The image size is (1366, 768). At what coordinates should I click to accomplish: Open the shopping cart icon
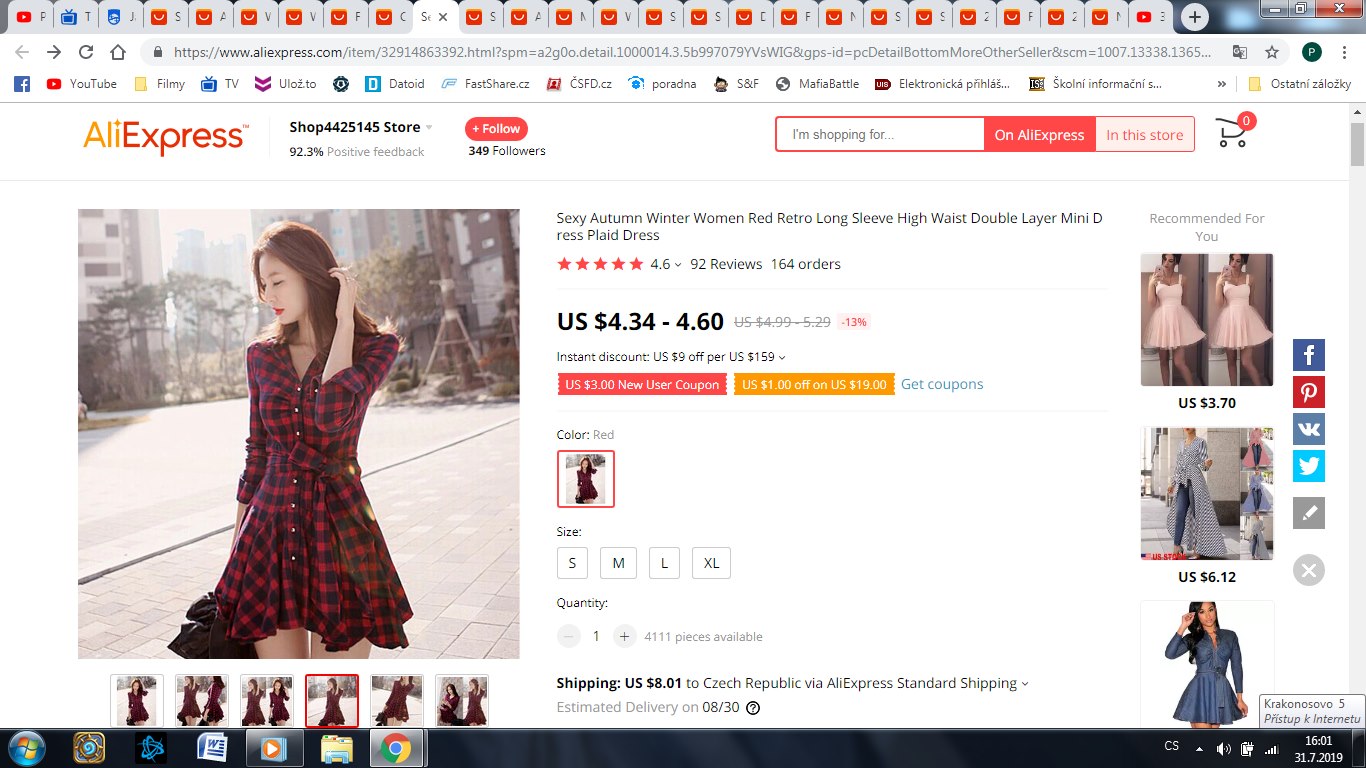[x=1231, y=134]
